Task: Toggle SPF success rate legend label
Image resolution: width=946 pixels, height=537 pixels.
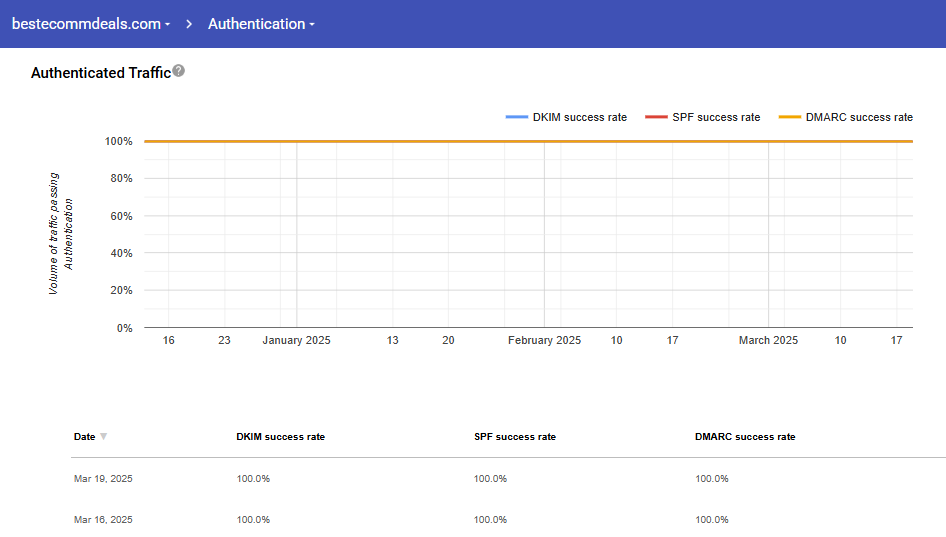Action: (715, 117)
